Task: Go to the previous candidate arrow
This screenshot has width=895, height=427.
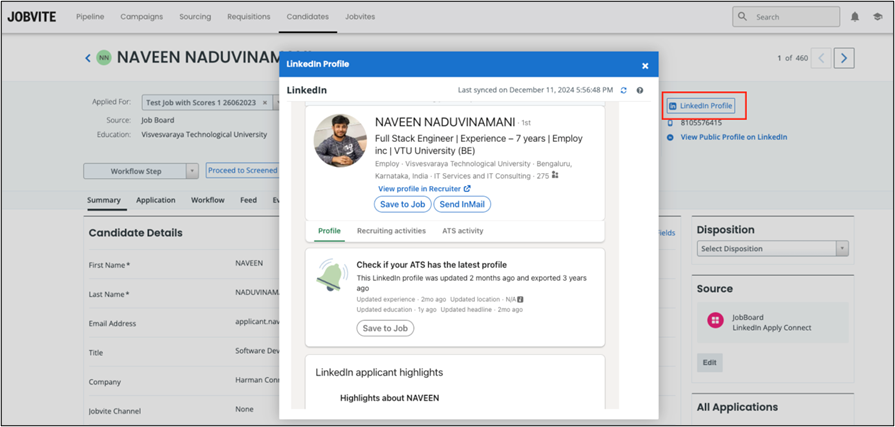Action: click(x=821, y=58)
